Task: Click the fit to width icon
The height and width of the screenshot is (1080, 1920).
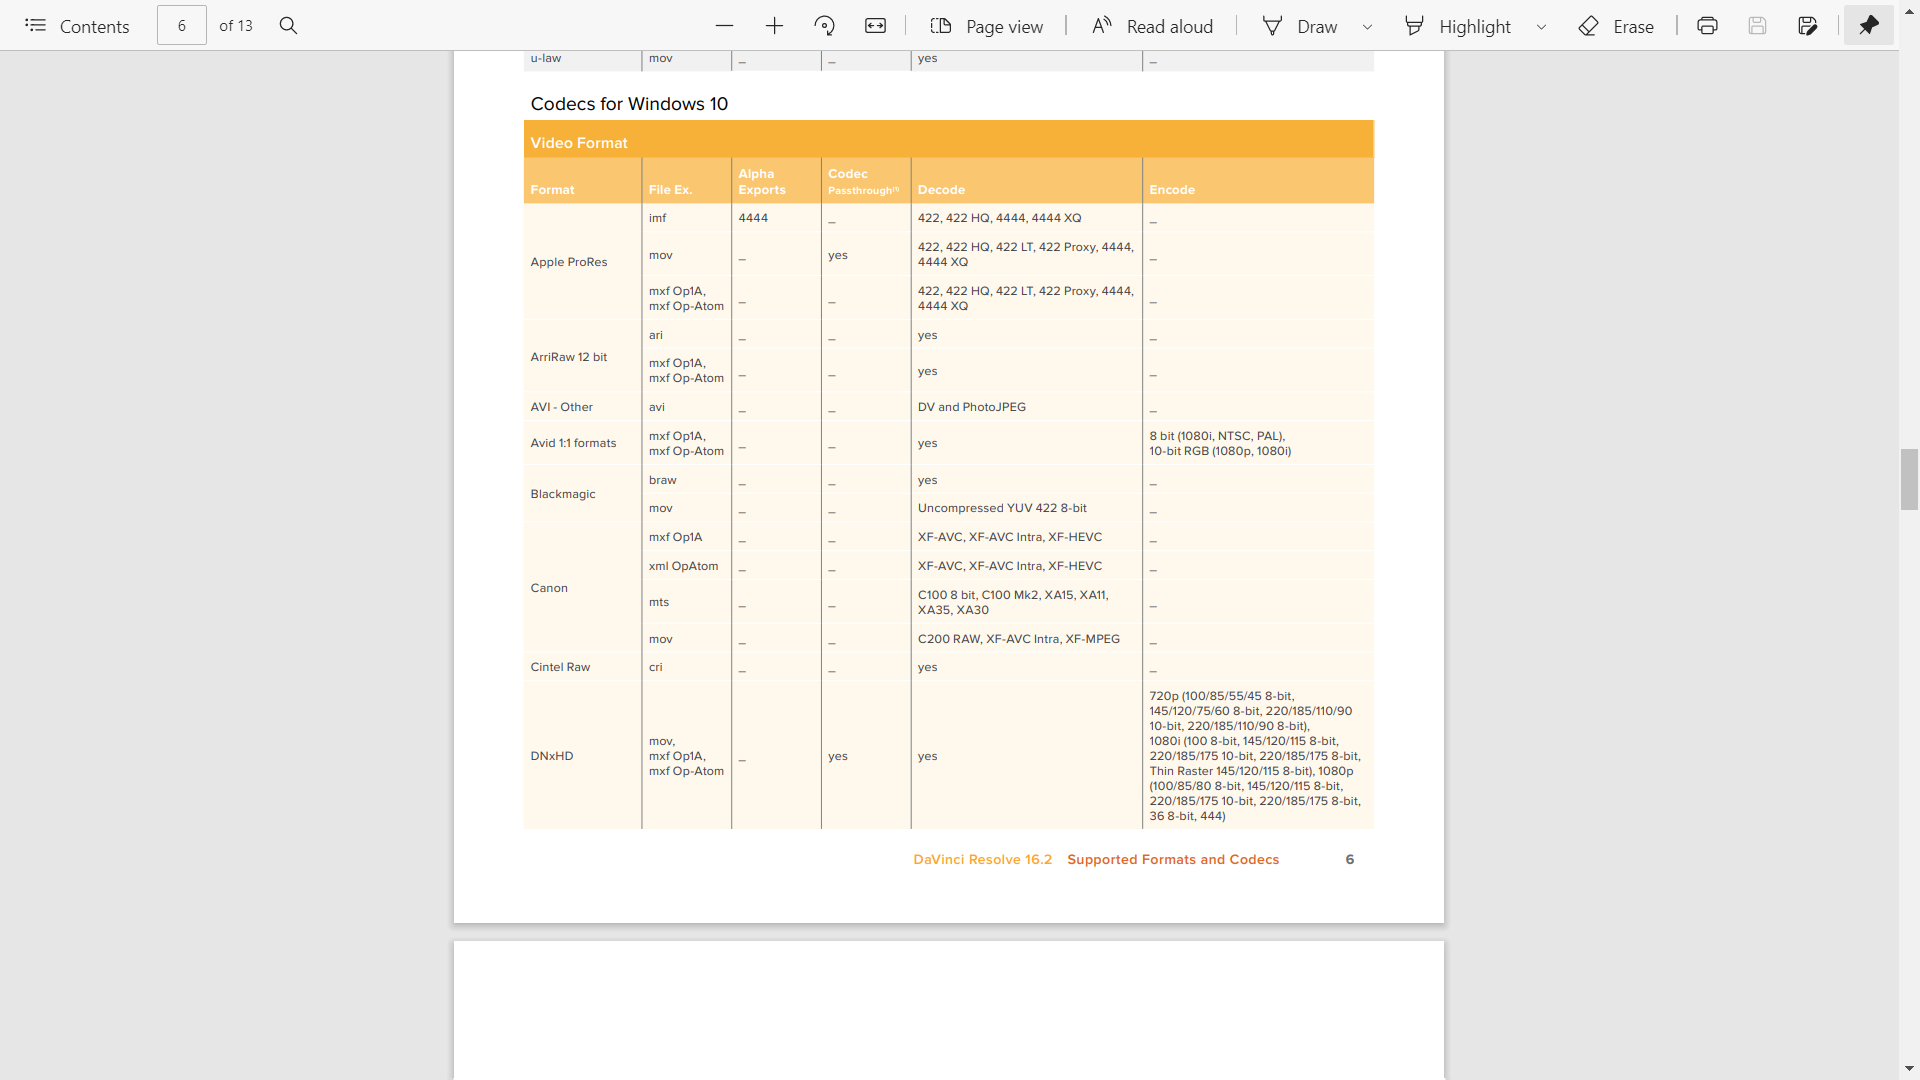Action: click(876, 26)
